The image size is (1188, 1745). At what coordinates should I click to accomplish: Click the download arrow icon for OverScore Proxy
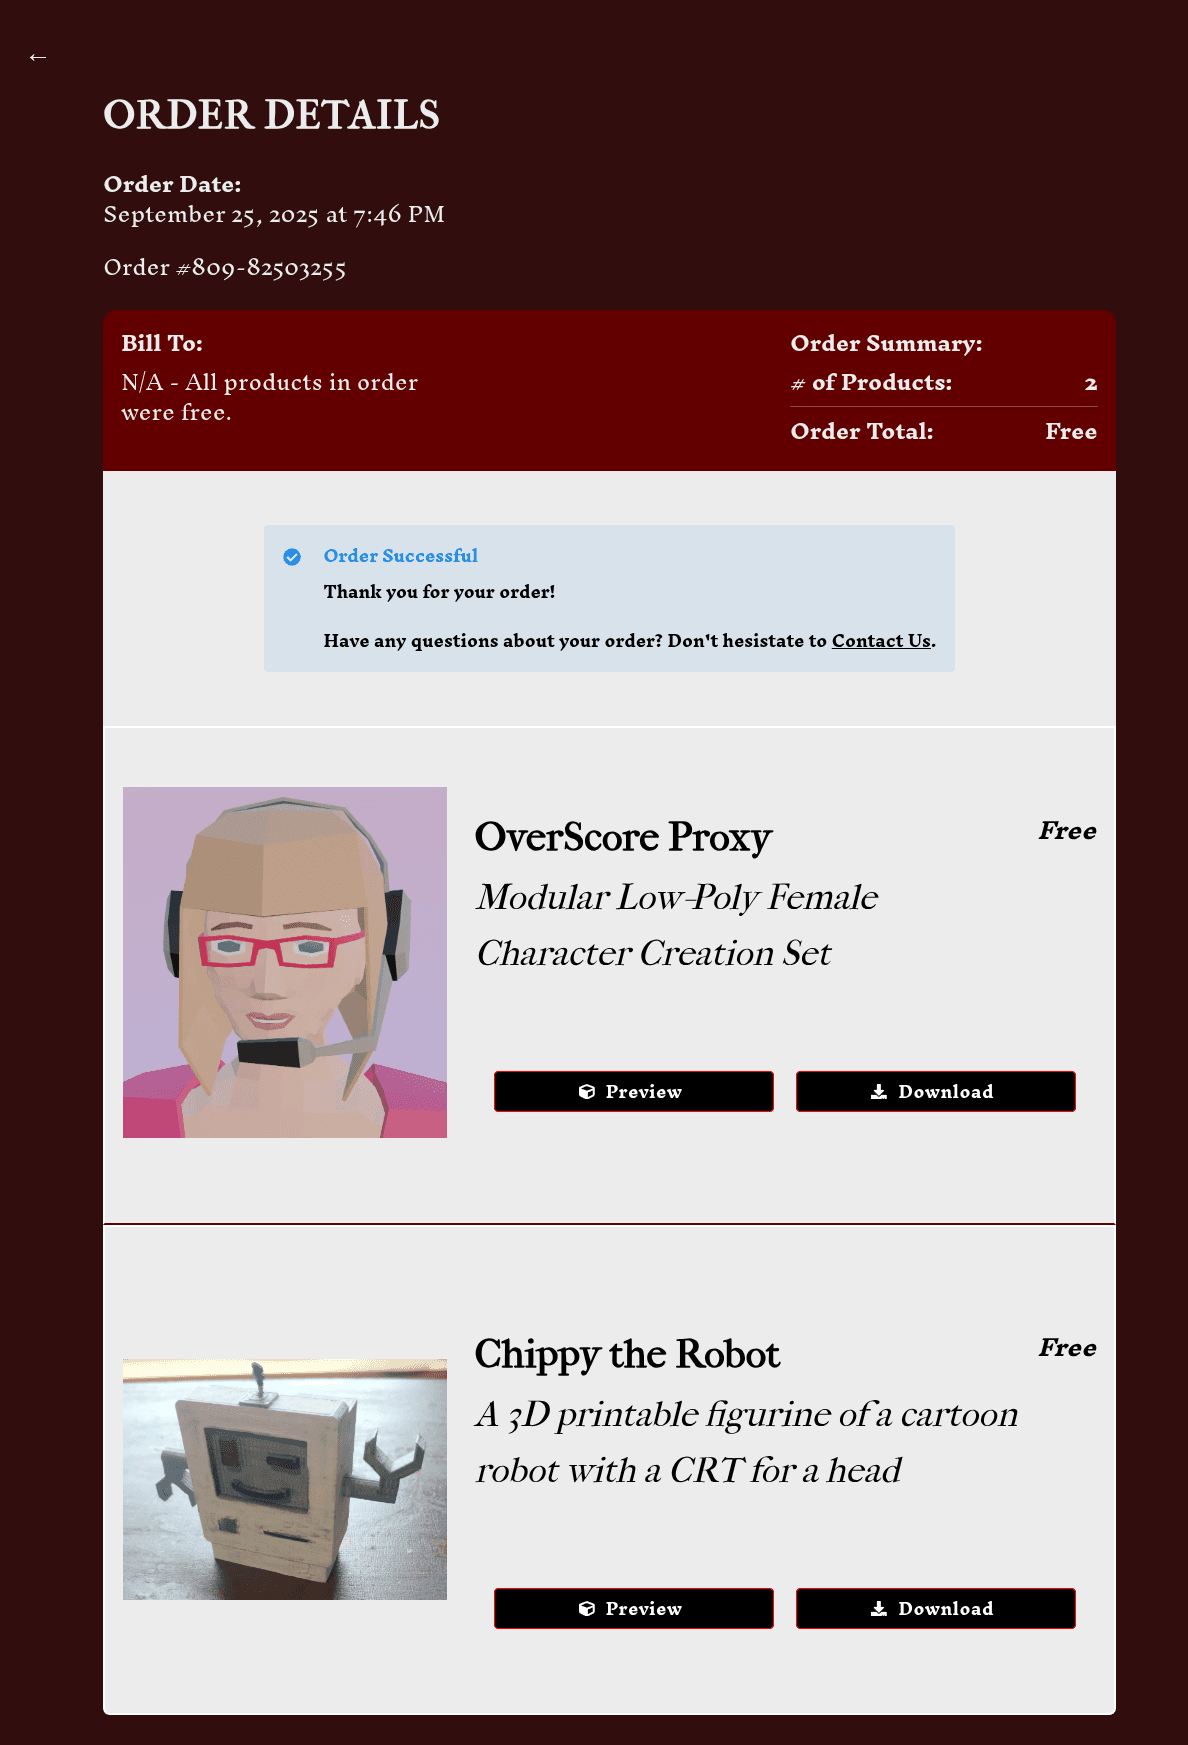pyautogui.click(x=879, y=1092)
